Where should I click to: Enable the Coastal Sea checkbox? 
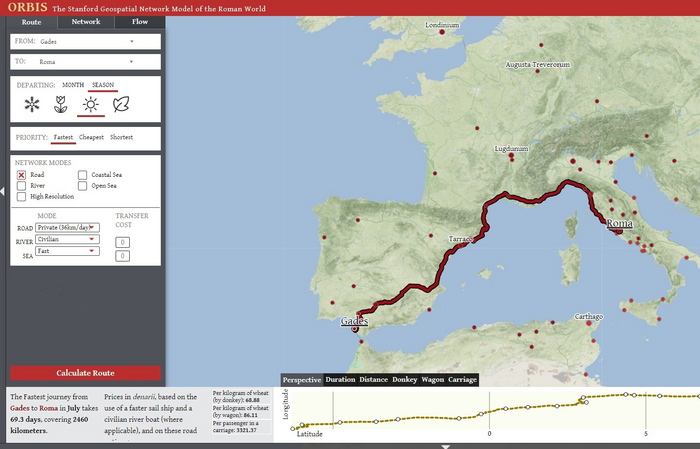pos(82,175)
